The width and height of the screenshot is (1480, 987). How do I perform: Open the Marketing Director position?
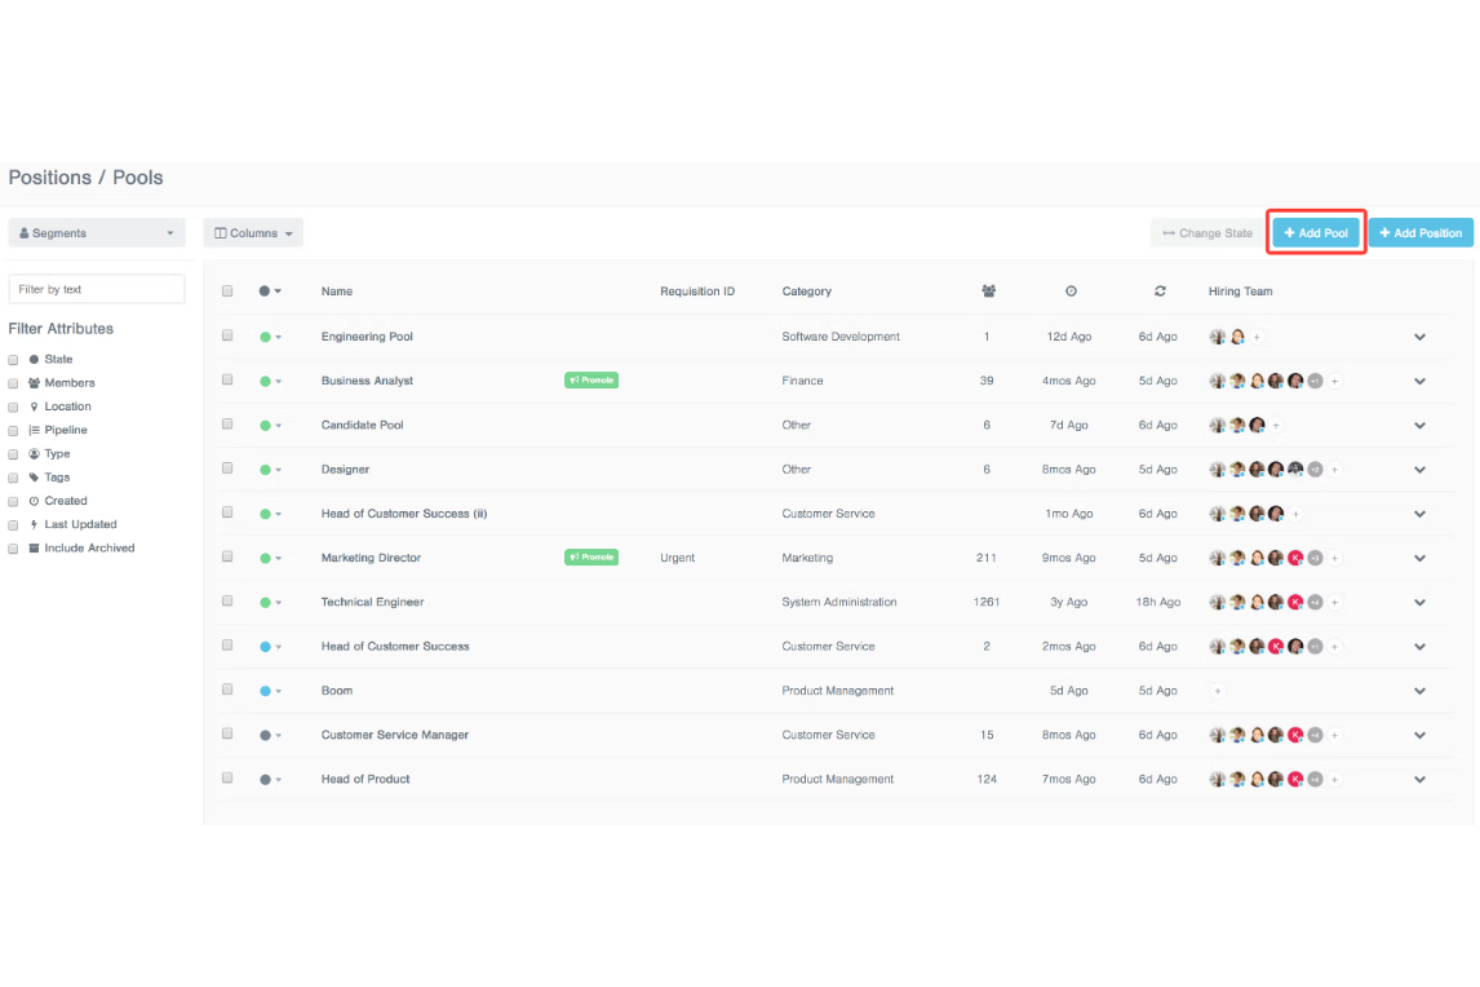pyautogui.click(x=371, y=558)
